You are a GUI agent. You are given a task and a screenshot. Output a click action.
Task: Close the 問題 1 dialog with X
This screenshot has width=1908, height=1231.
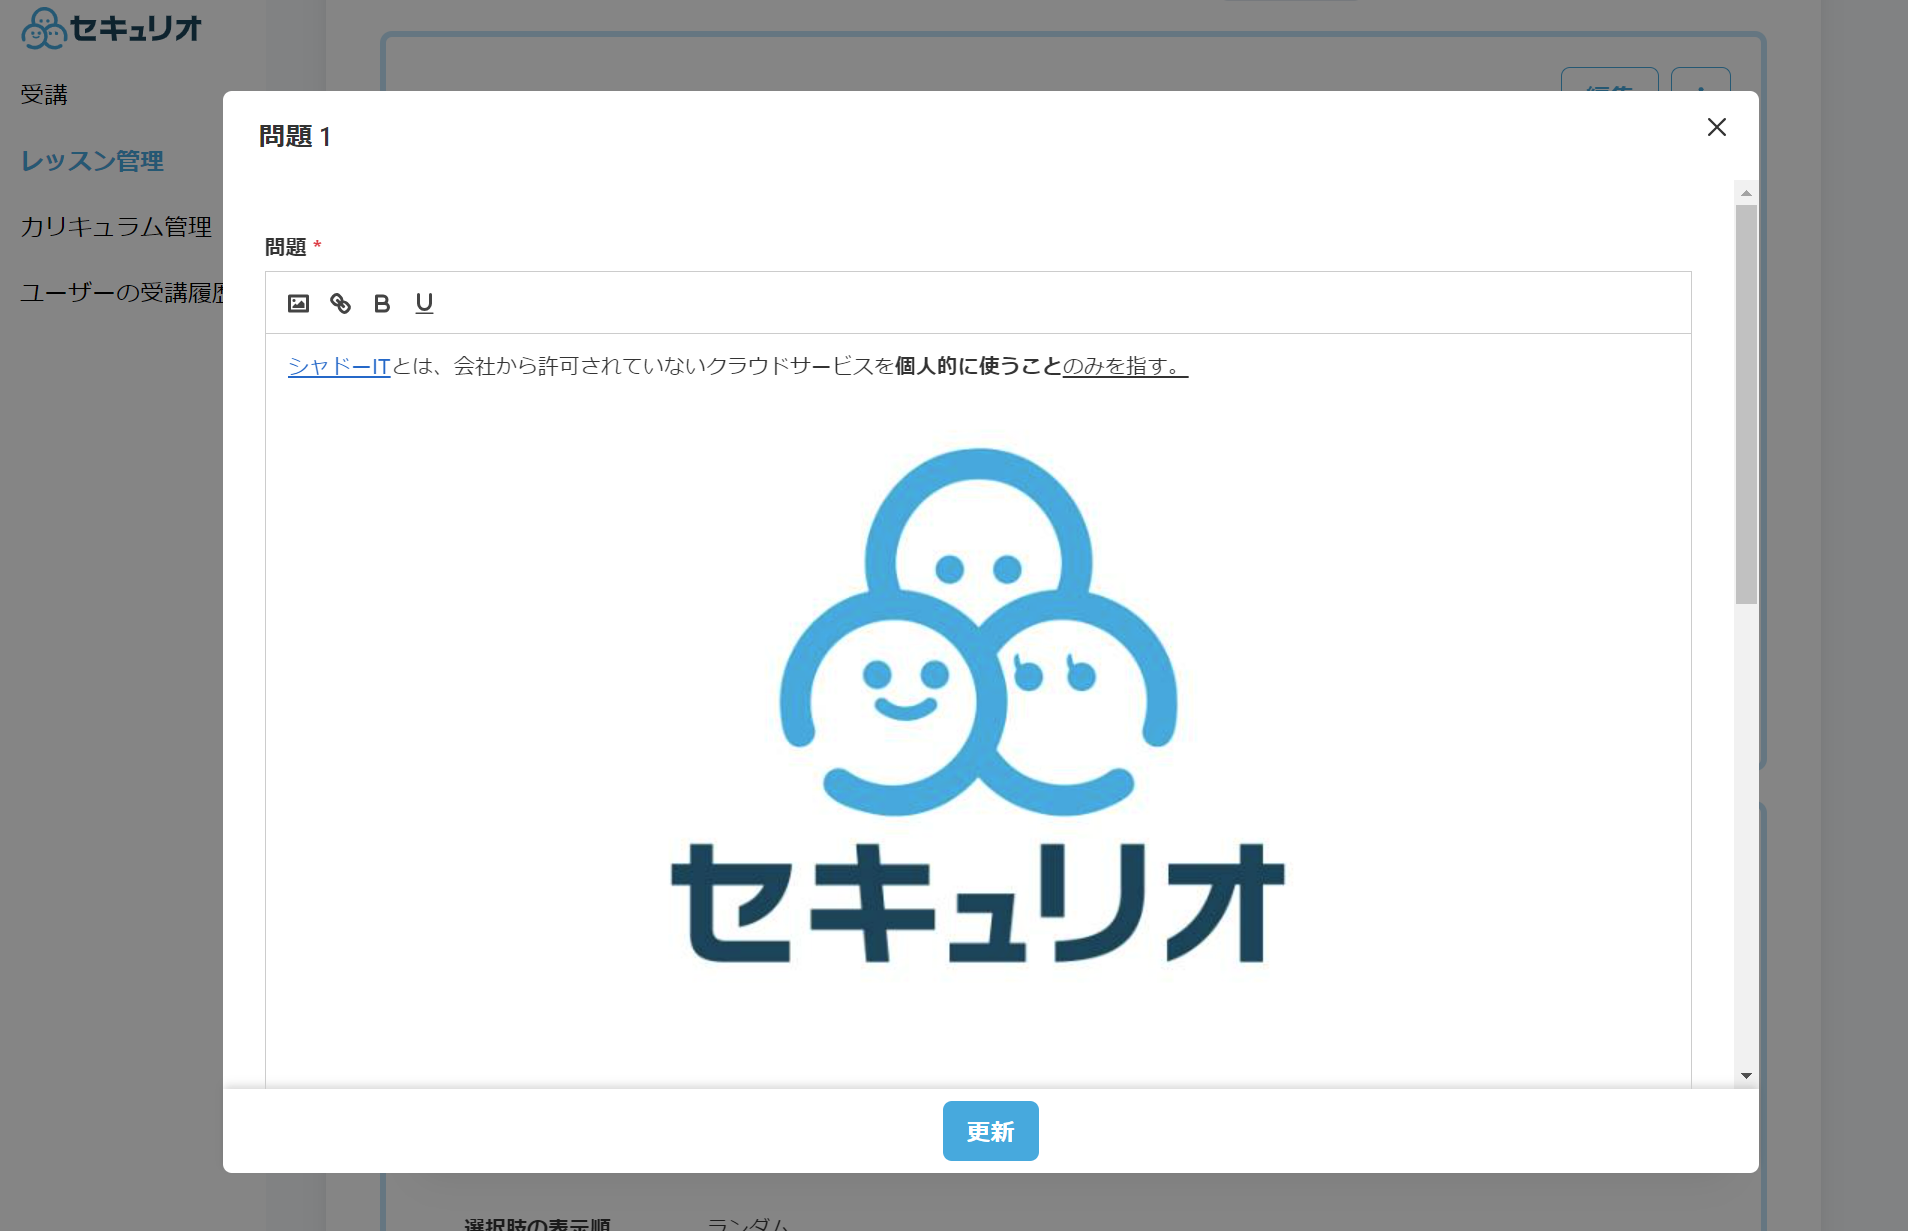1716,127
